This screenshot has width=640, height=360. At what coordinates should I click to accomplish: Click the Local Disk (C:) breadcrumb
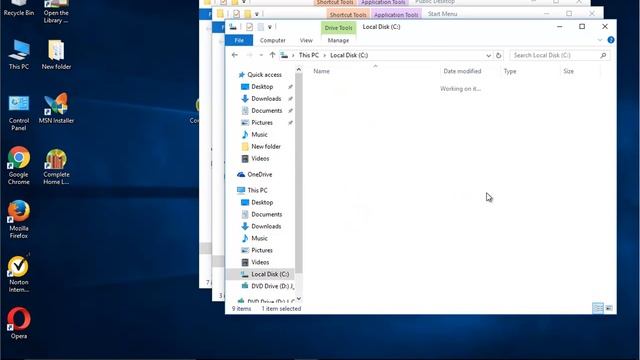pyautogui.click(x=349, y=55)
